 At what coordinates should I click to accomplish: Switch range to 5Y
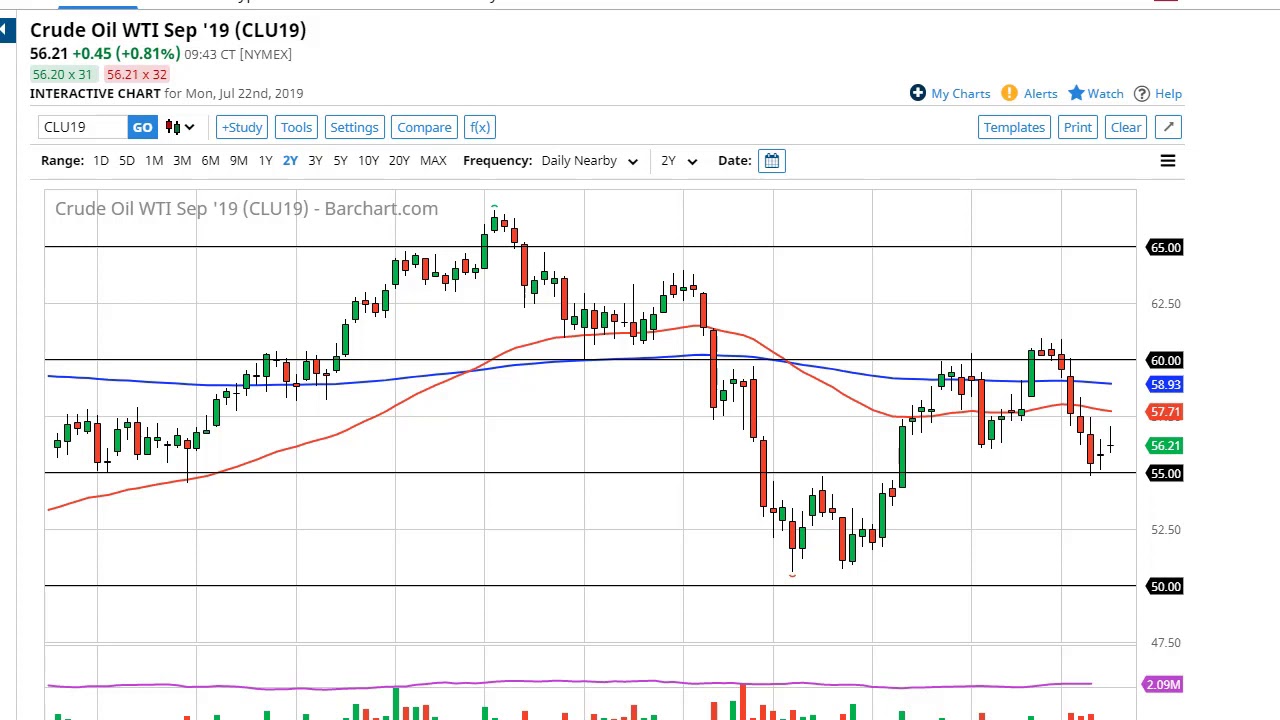tap(340, 160)
